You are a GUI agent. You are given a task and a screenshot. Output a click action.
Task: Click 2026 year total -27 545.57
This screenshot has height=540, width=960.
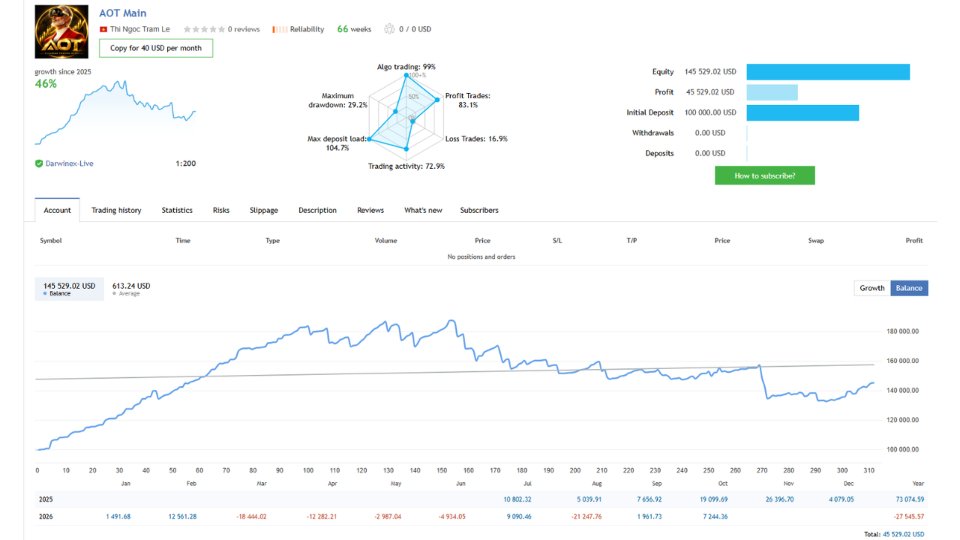click(x=909, y=517)
